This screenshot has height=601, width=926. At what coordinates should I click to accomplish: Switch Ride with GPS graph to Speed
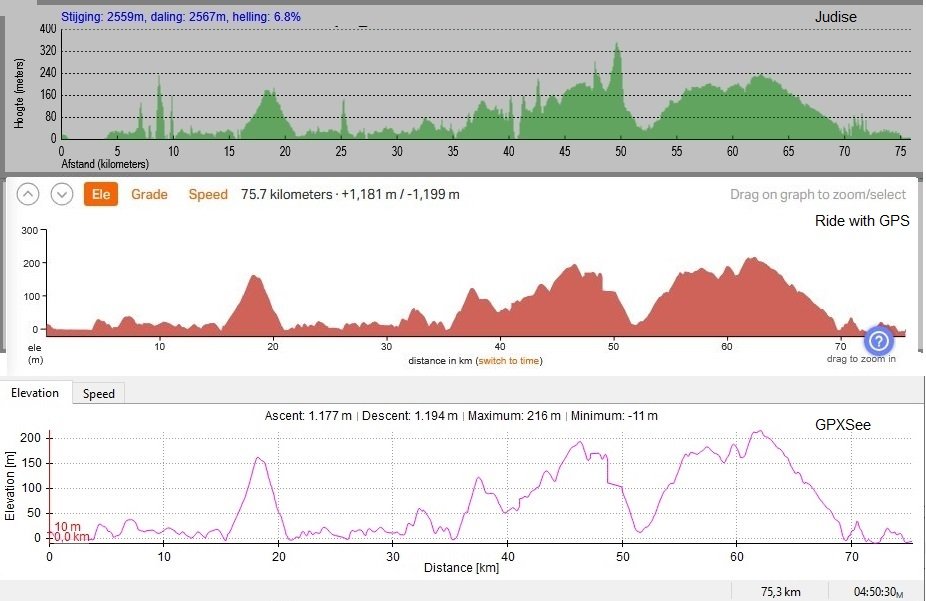pos(208,195)
